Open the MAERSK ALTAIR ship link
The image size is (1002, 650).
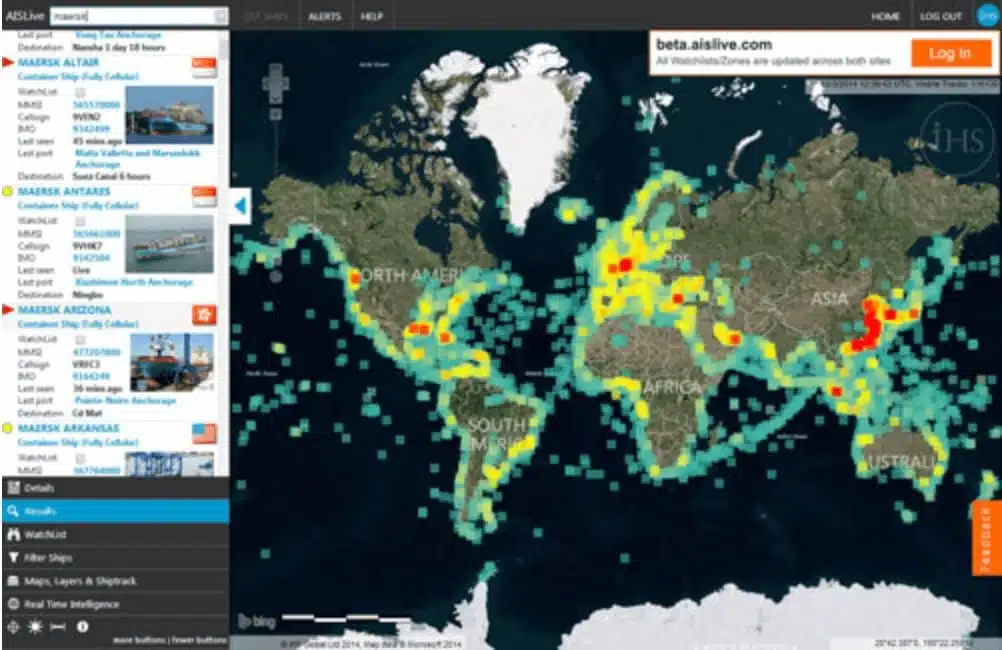[x=59, y=63]
